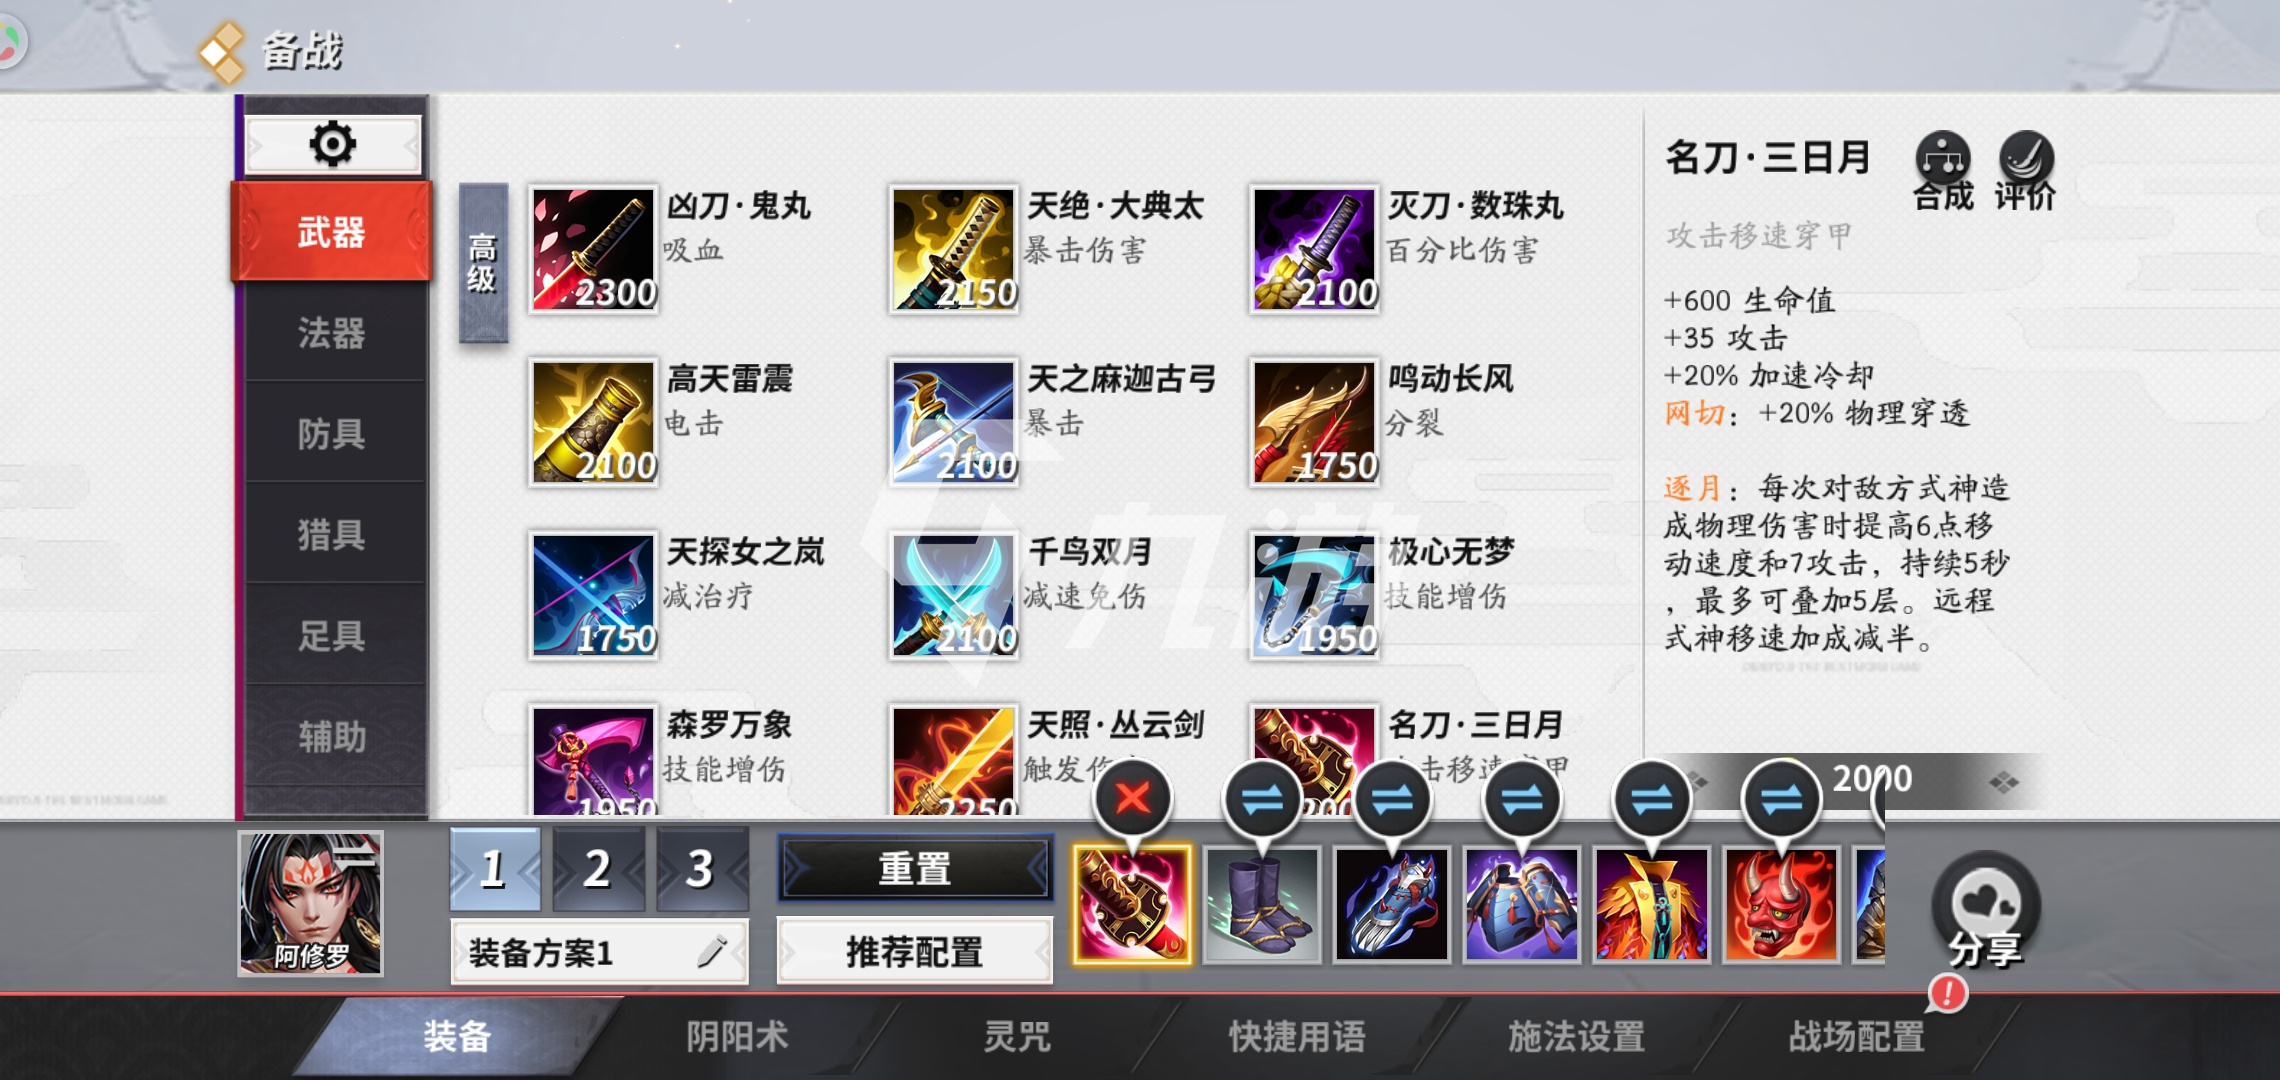Click the 推荐配置 recommended setup button

click(x=915, y=952)
